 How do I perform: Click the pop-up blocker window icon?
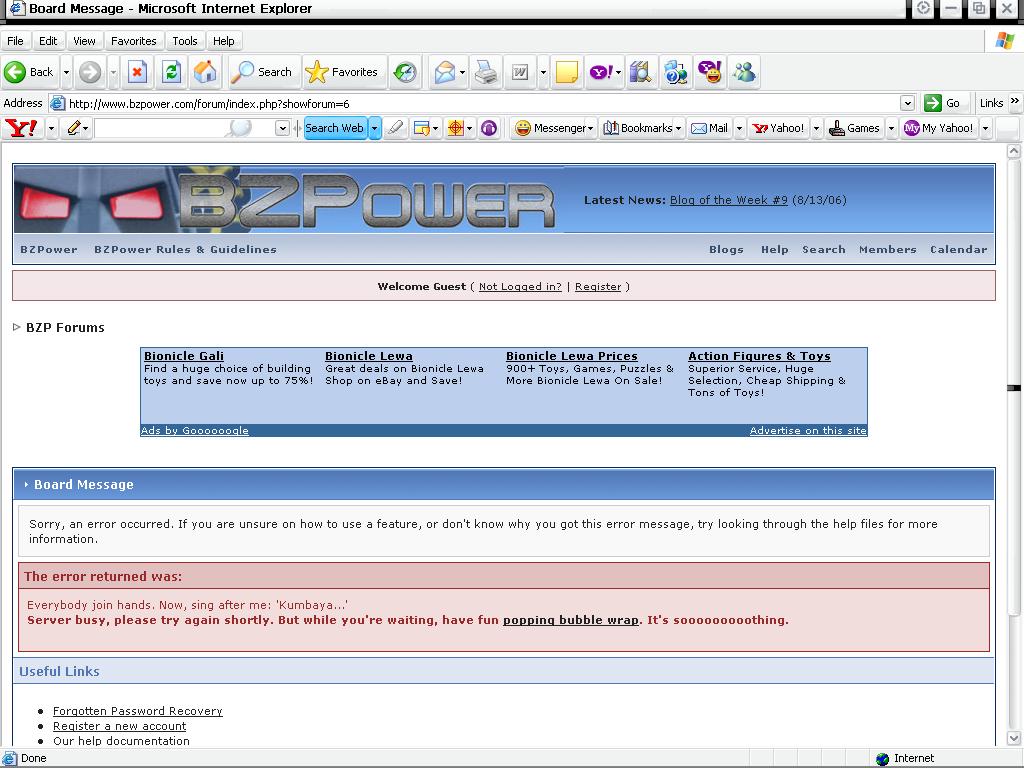pos(422,128)
